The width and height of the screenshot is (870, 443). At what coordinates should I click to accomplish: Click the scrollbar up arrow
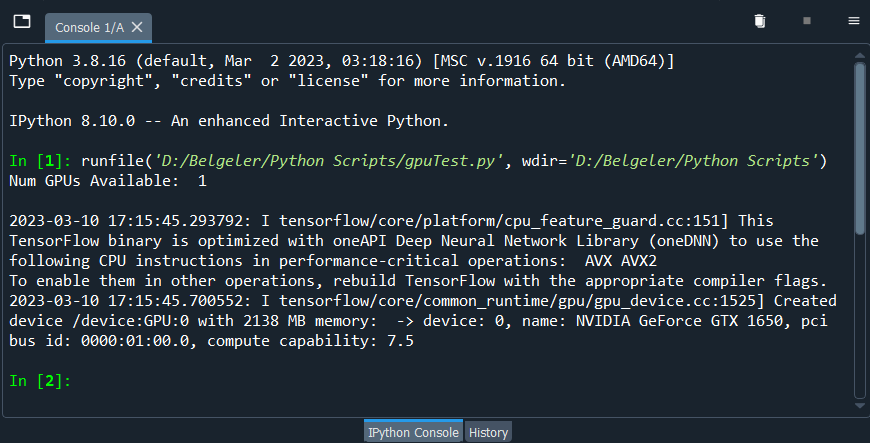pyautogui.click(x=859, y=52)
